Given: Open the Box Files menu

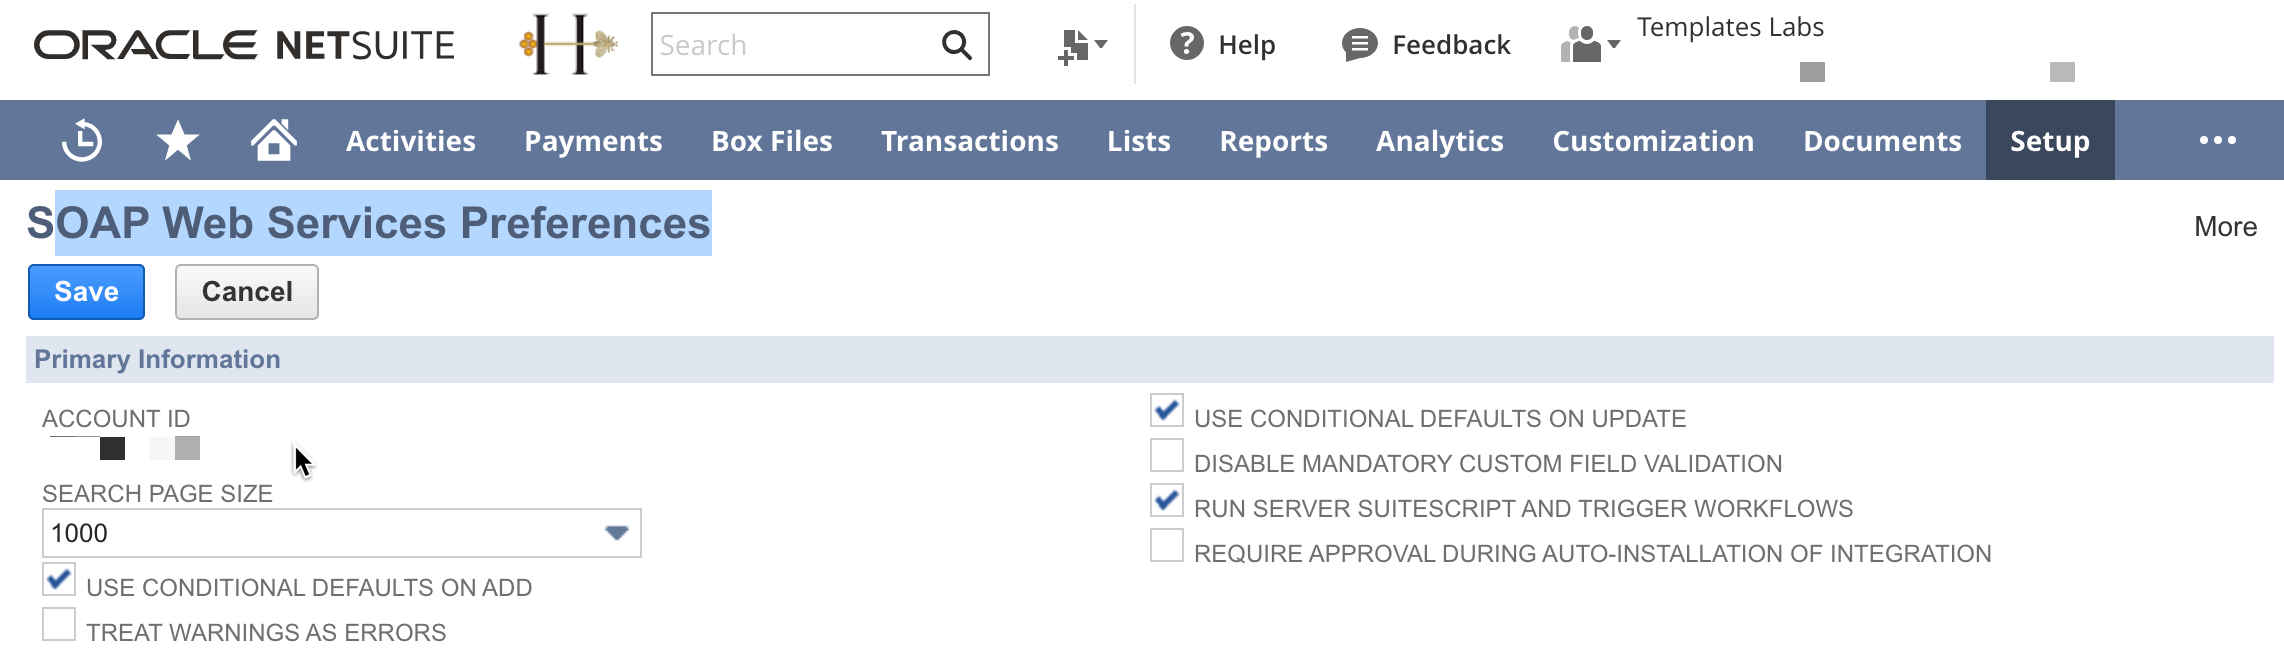Looking at the screenshot, I should [x=772, y=141].
